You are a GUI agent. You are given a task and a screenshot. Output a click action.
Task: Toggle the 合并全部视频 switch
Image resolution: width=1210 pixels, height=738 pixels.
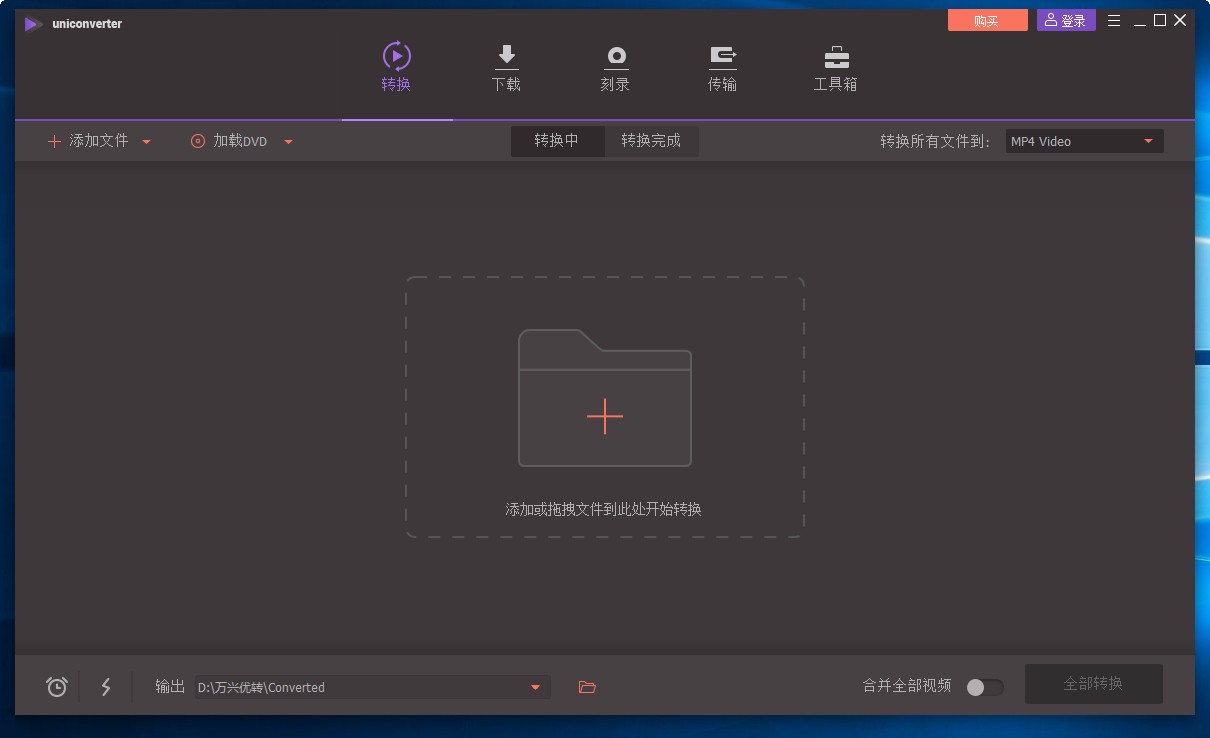tap(985, 687)
